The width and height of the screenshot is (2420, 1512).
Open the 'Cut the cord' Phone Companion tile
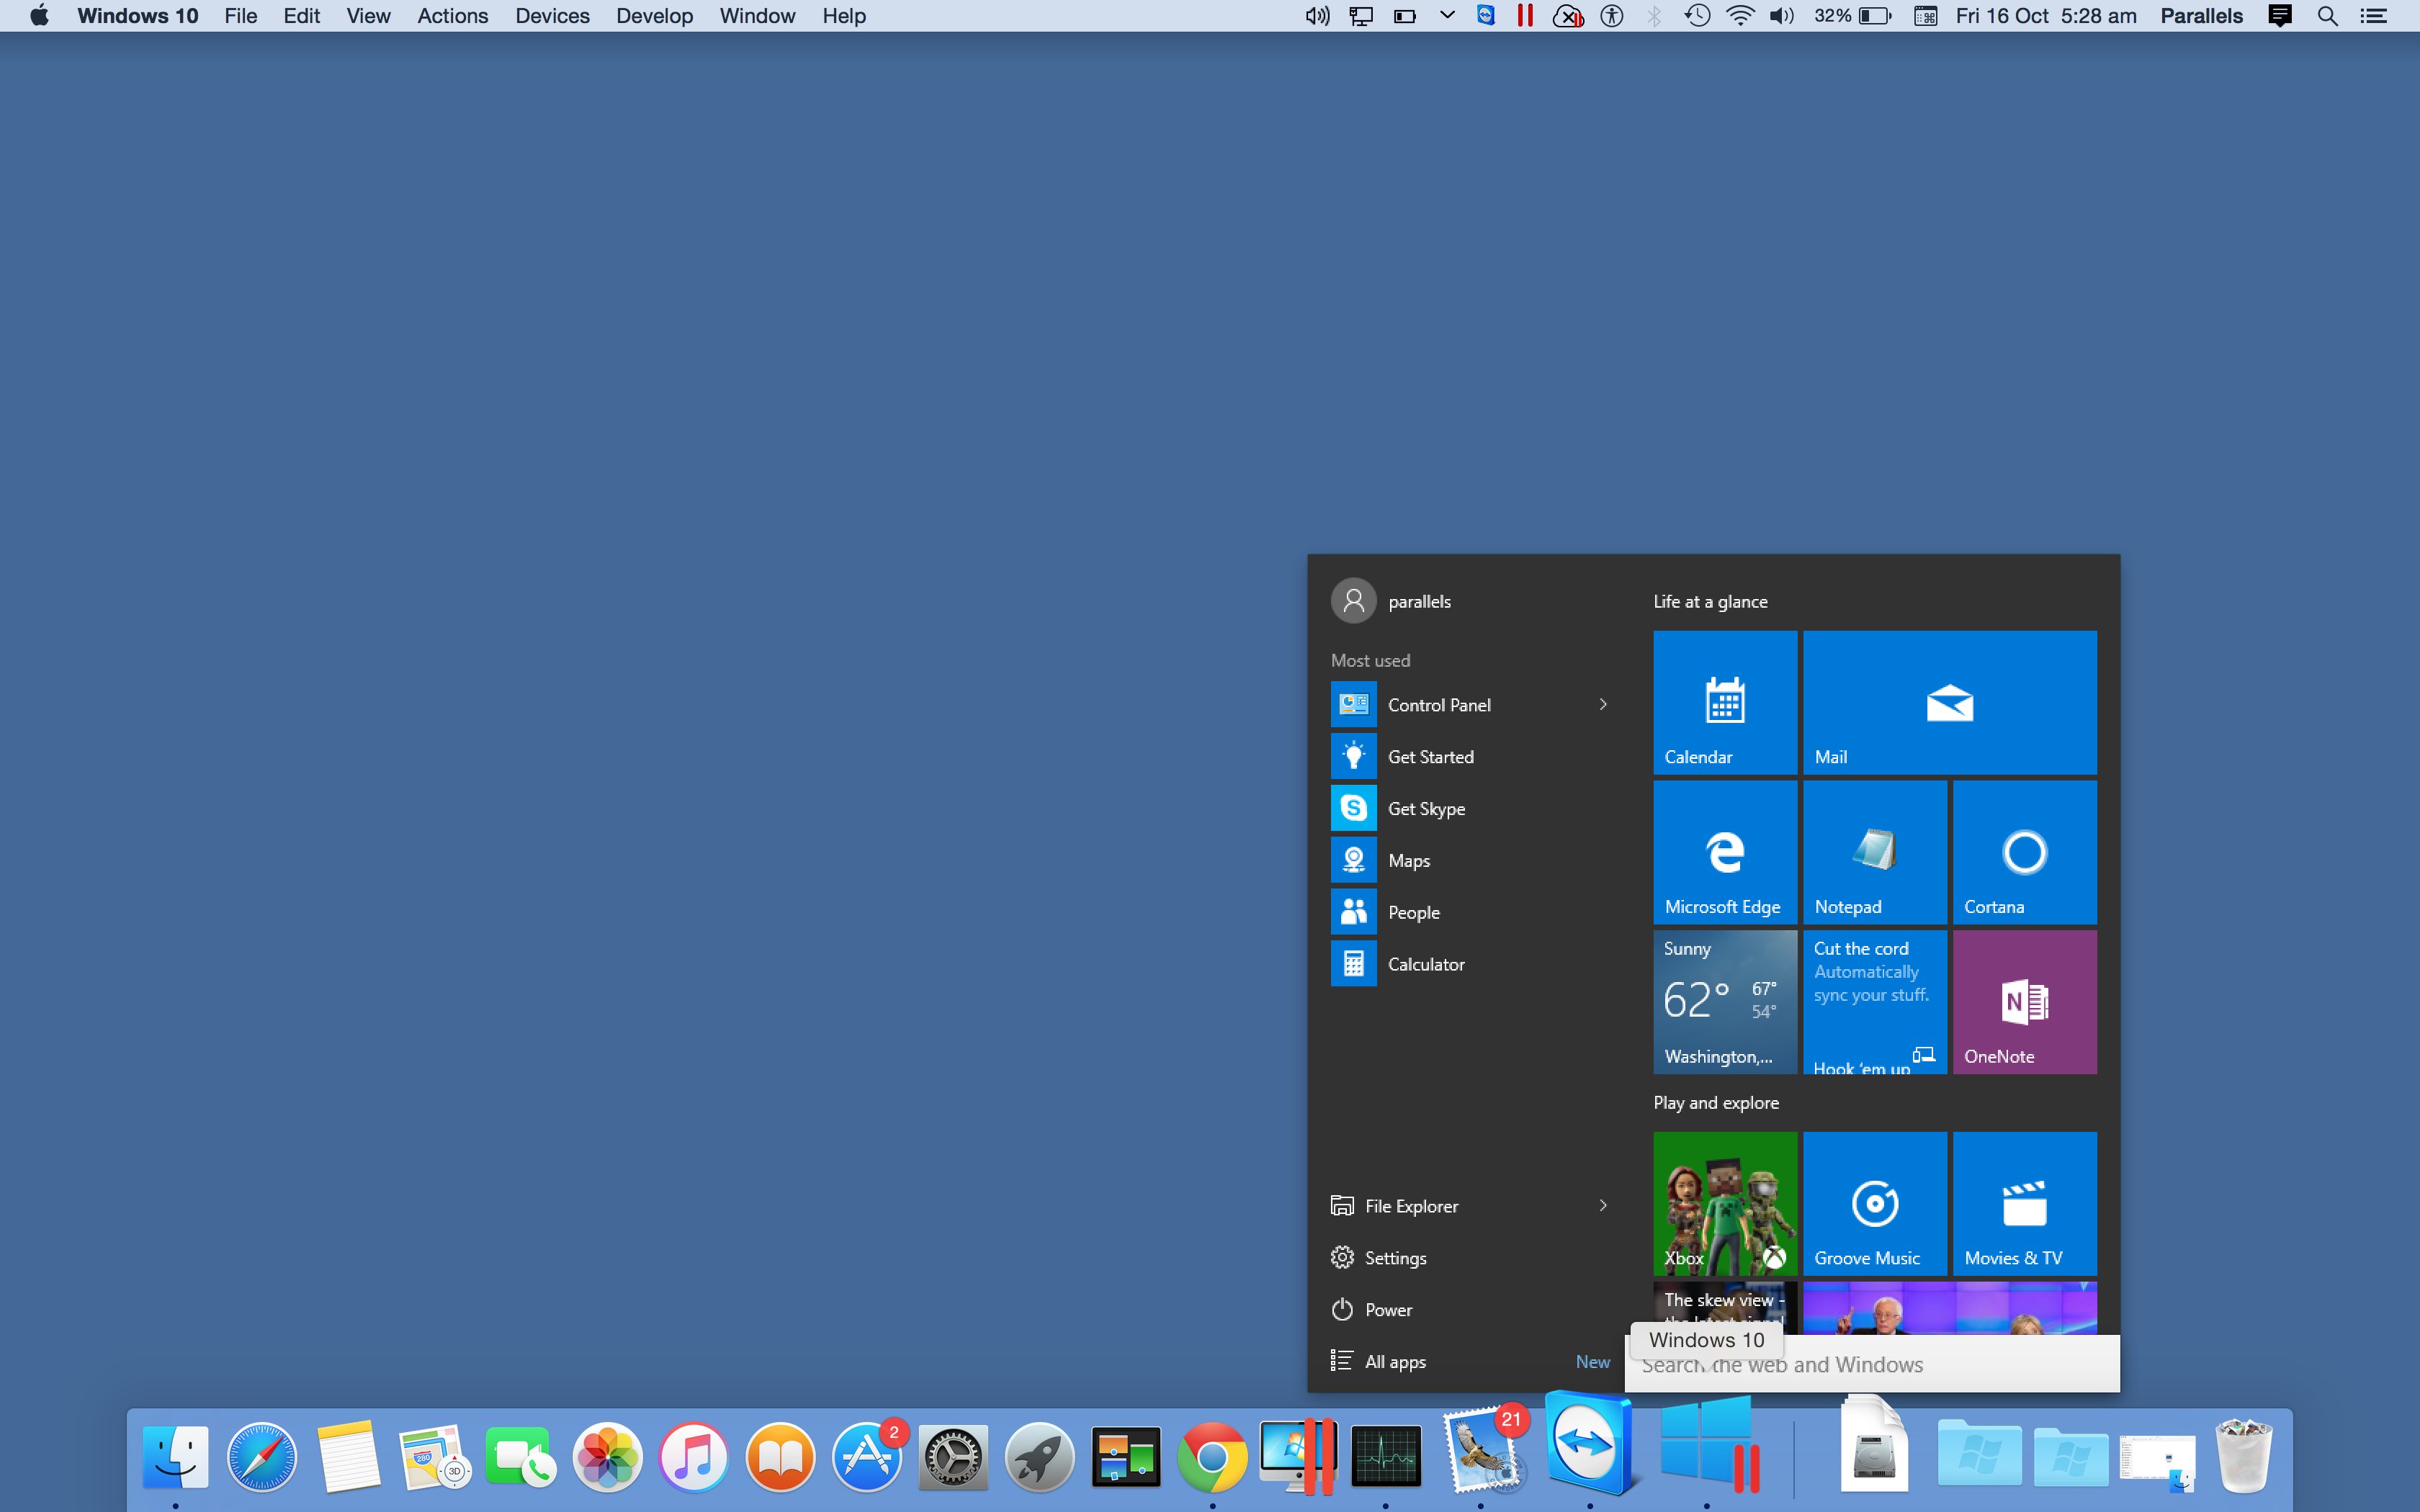click(1874, 1002)
